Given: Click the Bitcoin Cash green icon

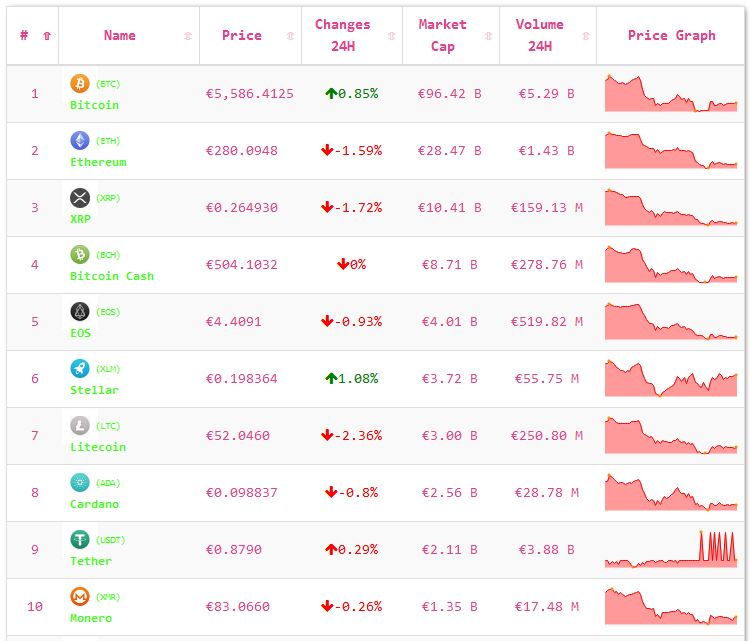Looking at the screenshot, I should [x=80, y=254].
